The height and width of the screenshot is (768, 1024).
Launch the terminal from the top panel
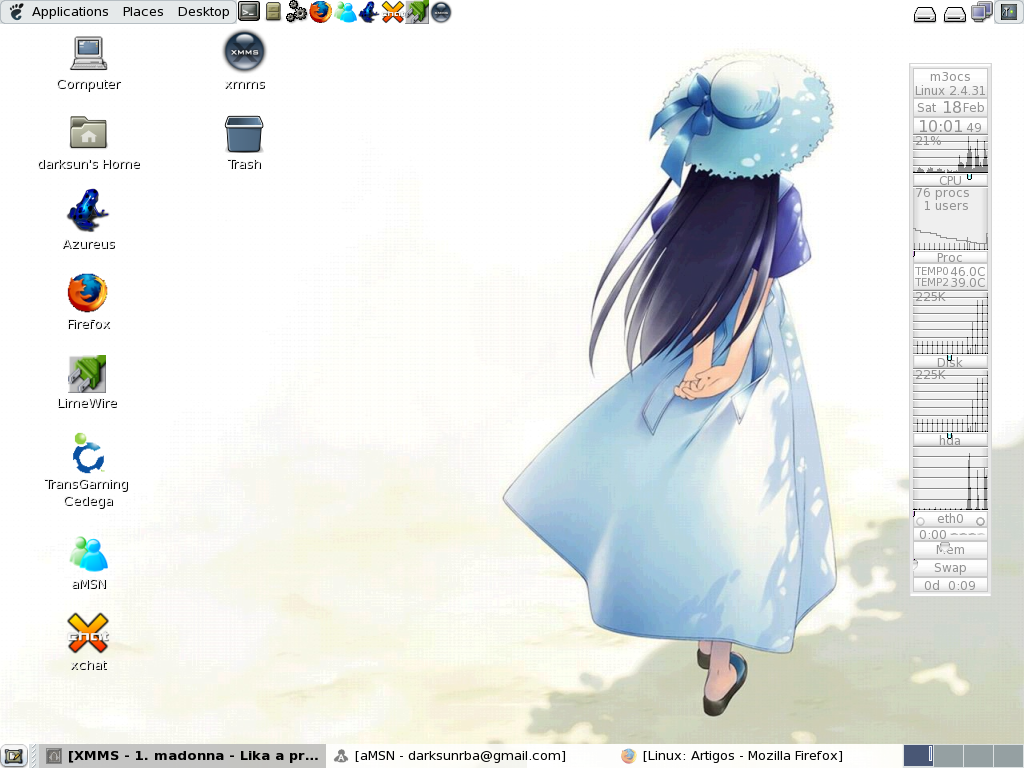(249, 11)
